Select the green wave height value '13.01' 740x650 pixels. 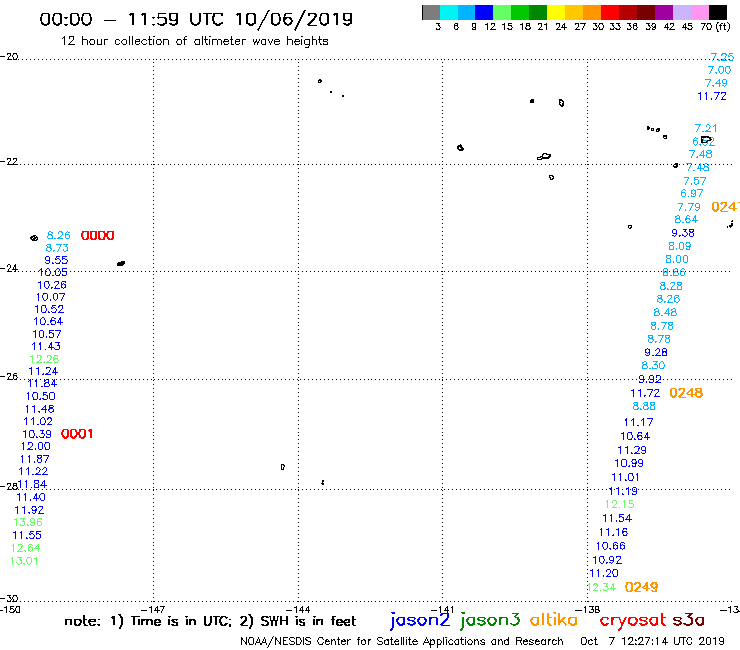(24, 561)
